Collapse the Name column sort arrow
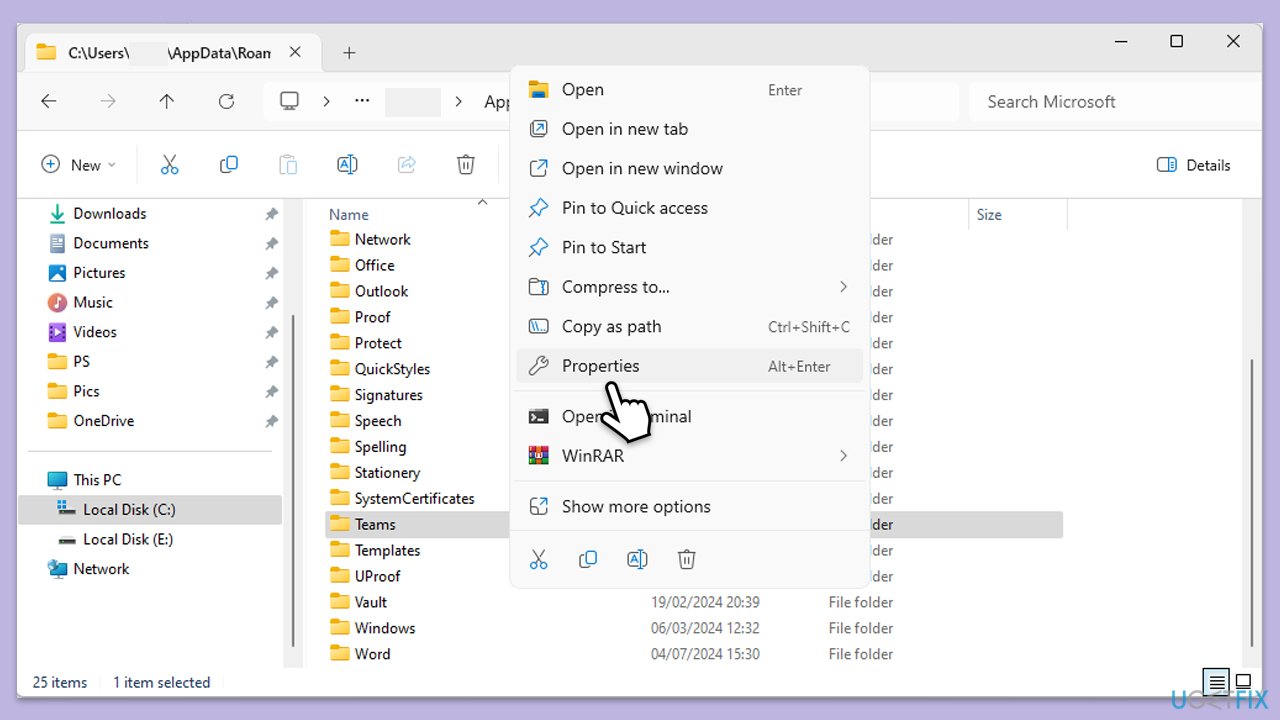1280x720 pixels. click(x=482, y=202)
